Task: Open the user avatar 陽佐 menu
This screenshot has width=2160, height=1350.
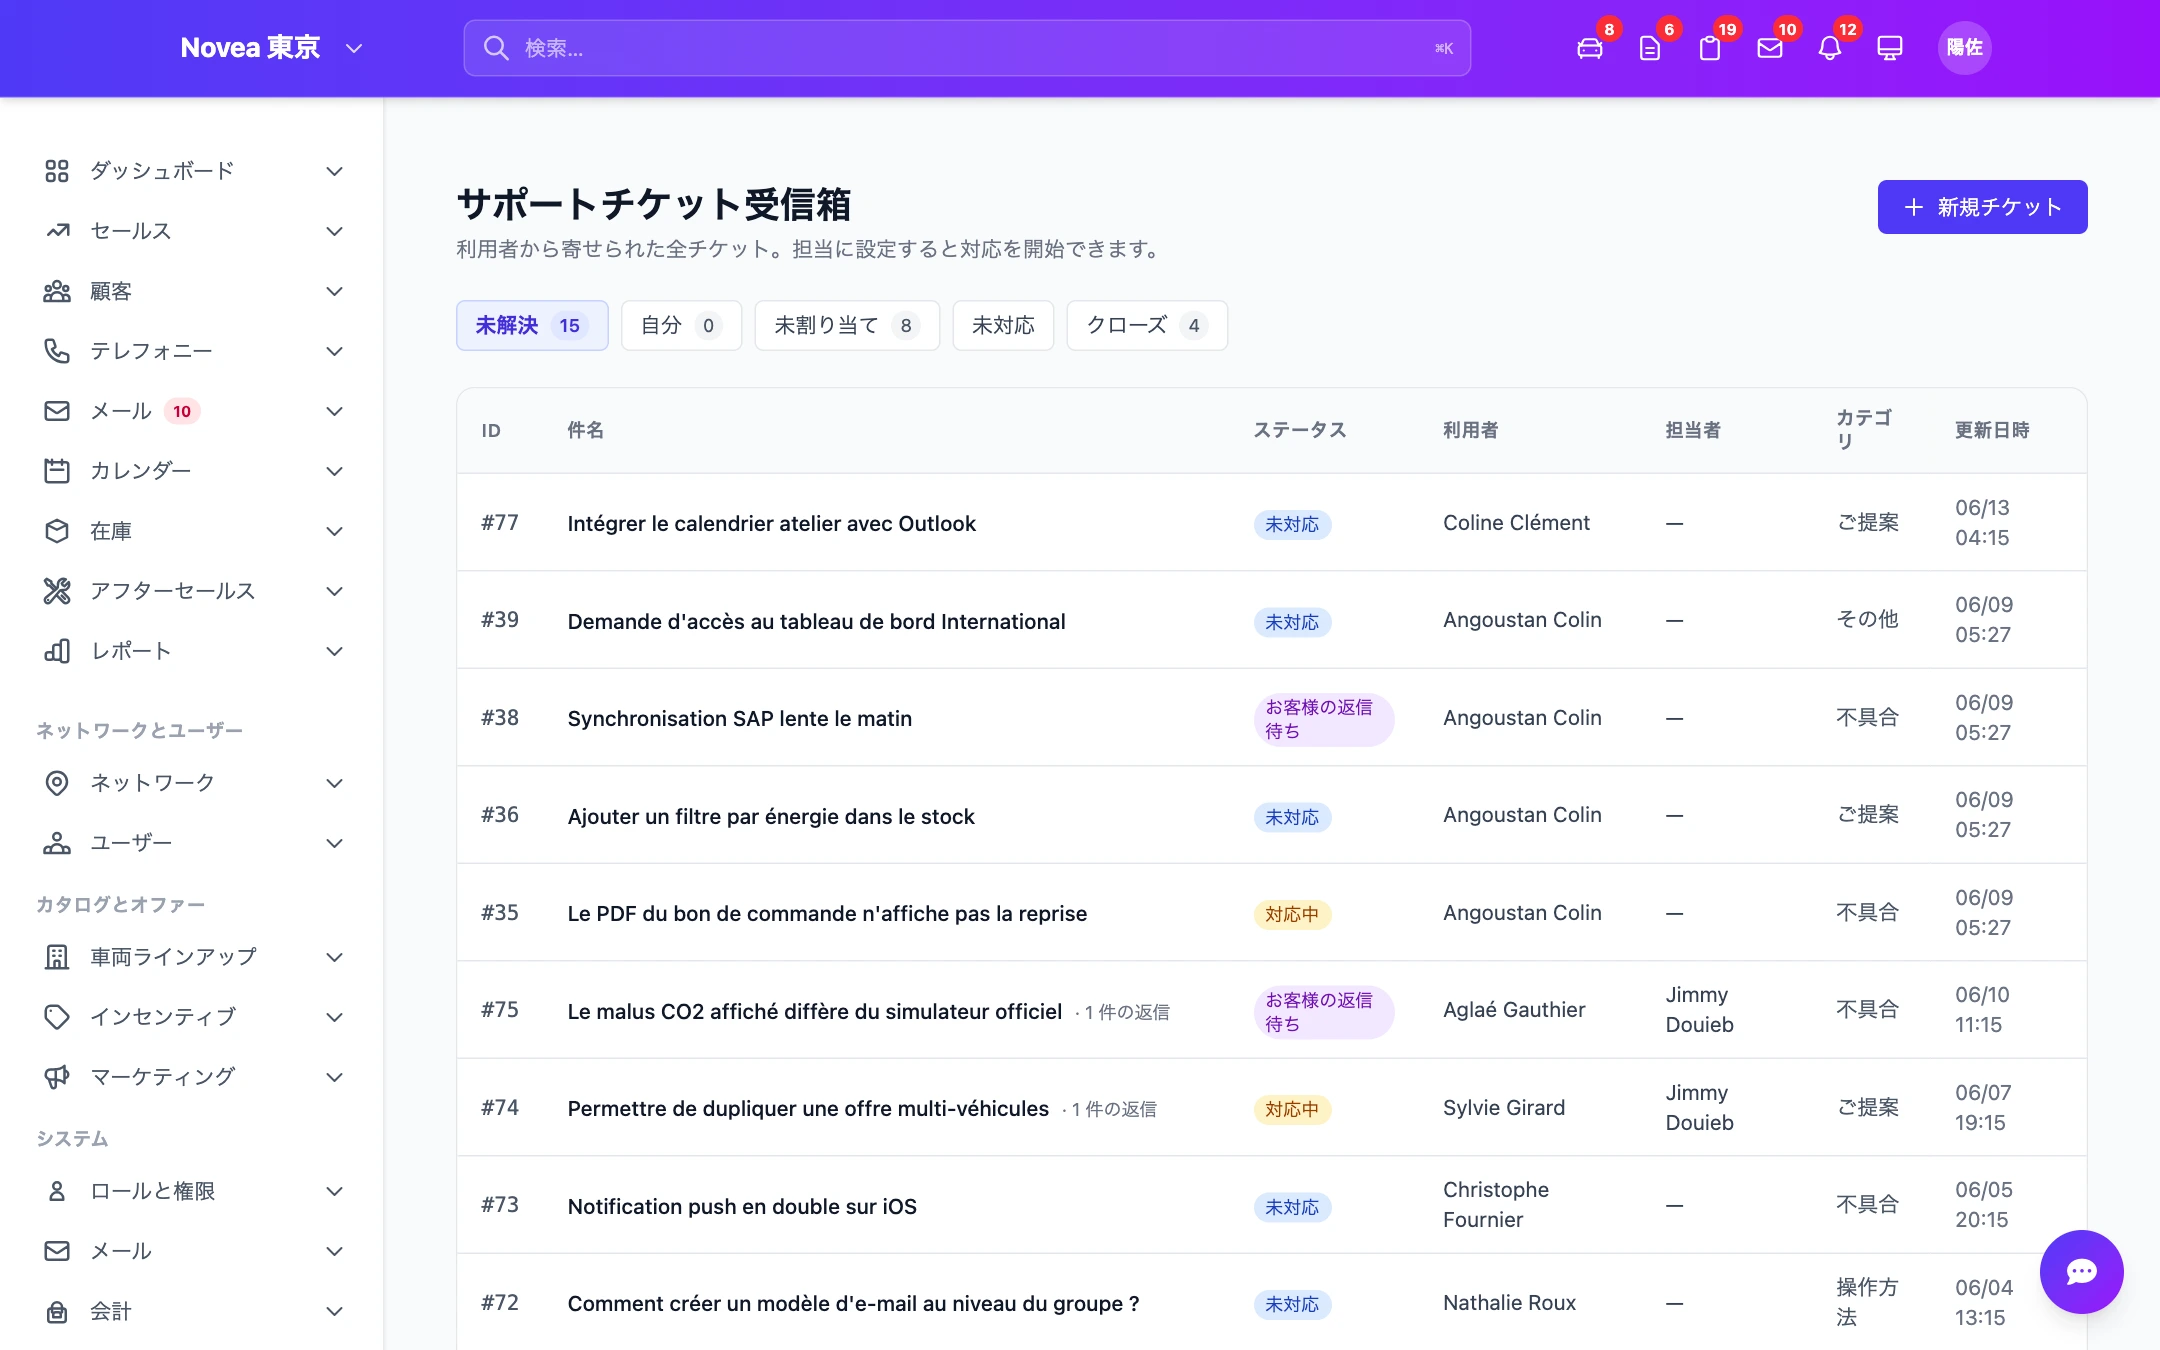Action: [x=1965, y=48]
